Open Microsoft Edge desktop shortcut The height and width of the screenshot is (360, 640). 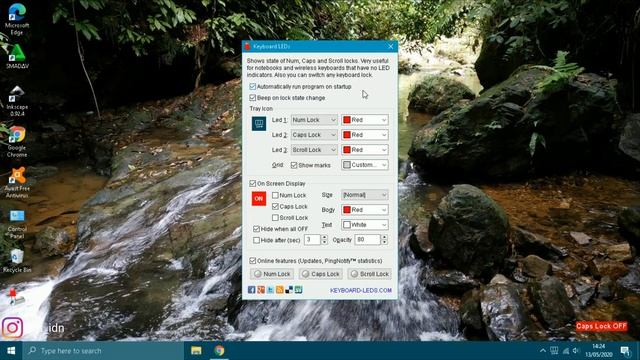point(17,19)
